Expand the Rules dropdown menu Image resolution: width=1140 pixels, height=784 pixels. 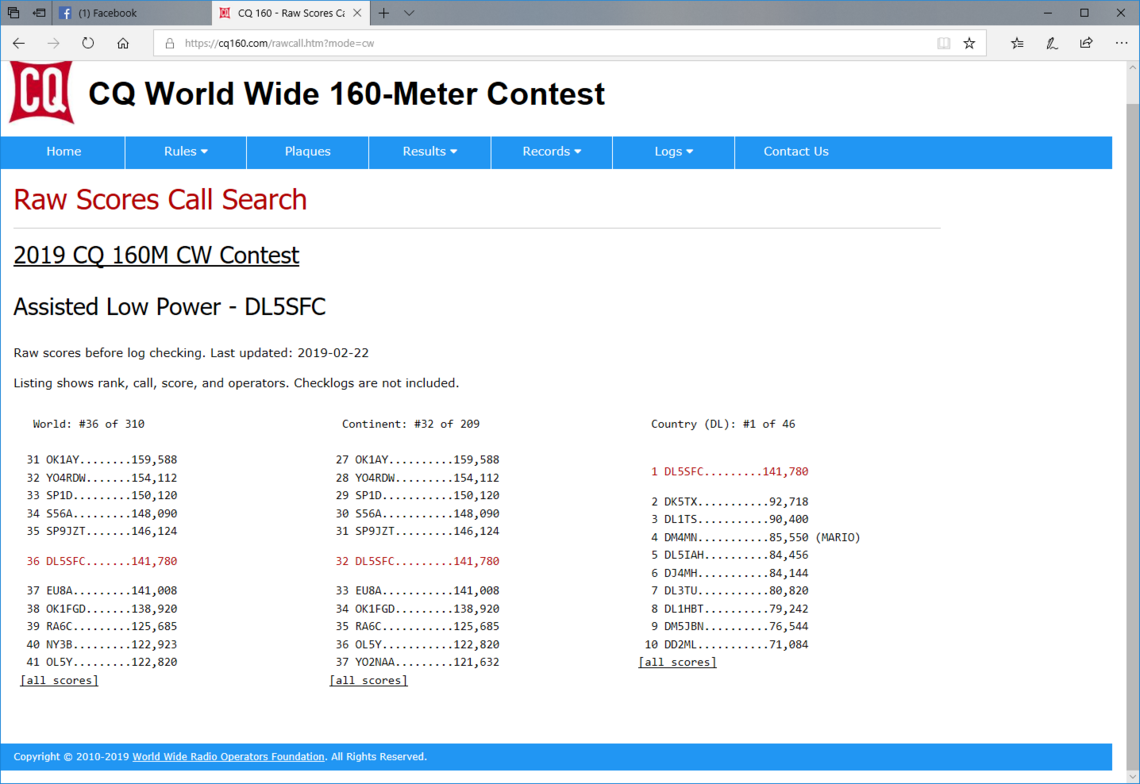coord(185,152)
